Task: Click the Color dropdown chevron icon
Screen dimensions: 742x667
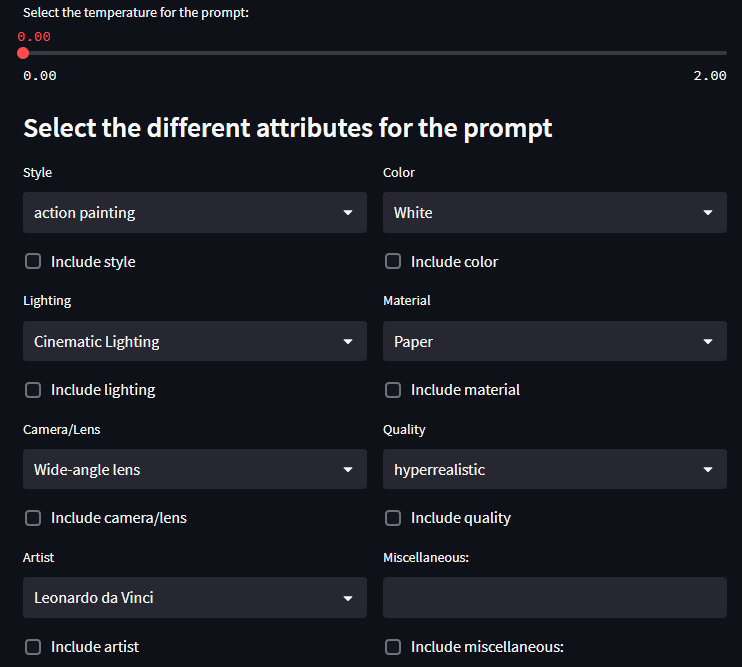Action: coord(708,213)
